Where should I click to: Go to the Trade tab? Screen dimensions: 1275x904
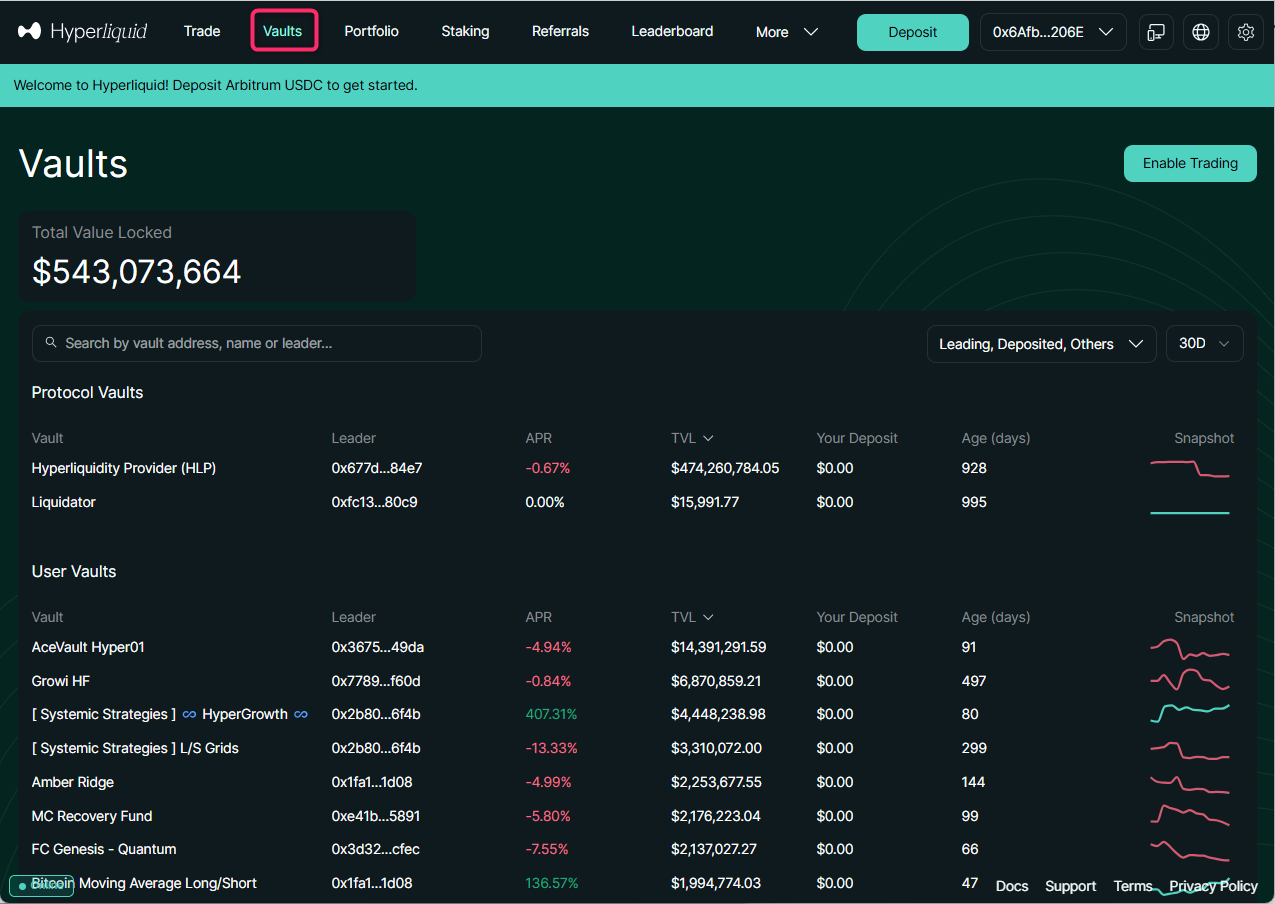coord(202,32)
